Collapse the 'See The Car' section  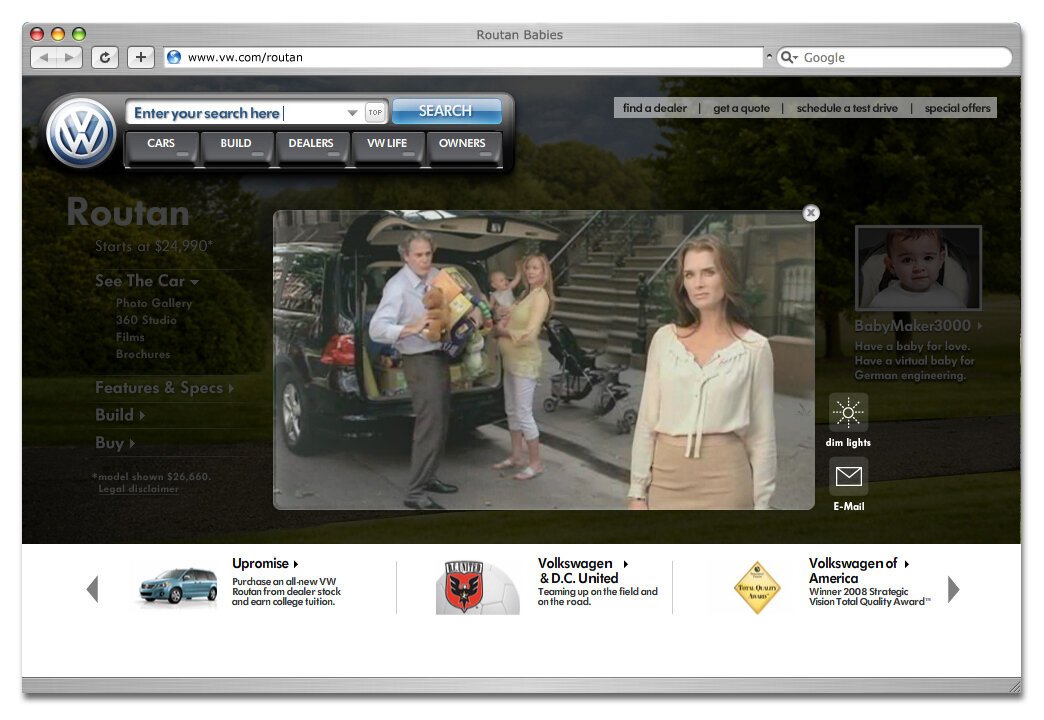coord(146,281)
